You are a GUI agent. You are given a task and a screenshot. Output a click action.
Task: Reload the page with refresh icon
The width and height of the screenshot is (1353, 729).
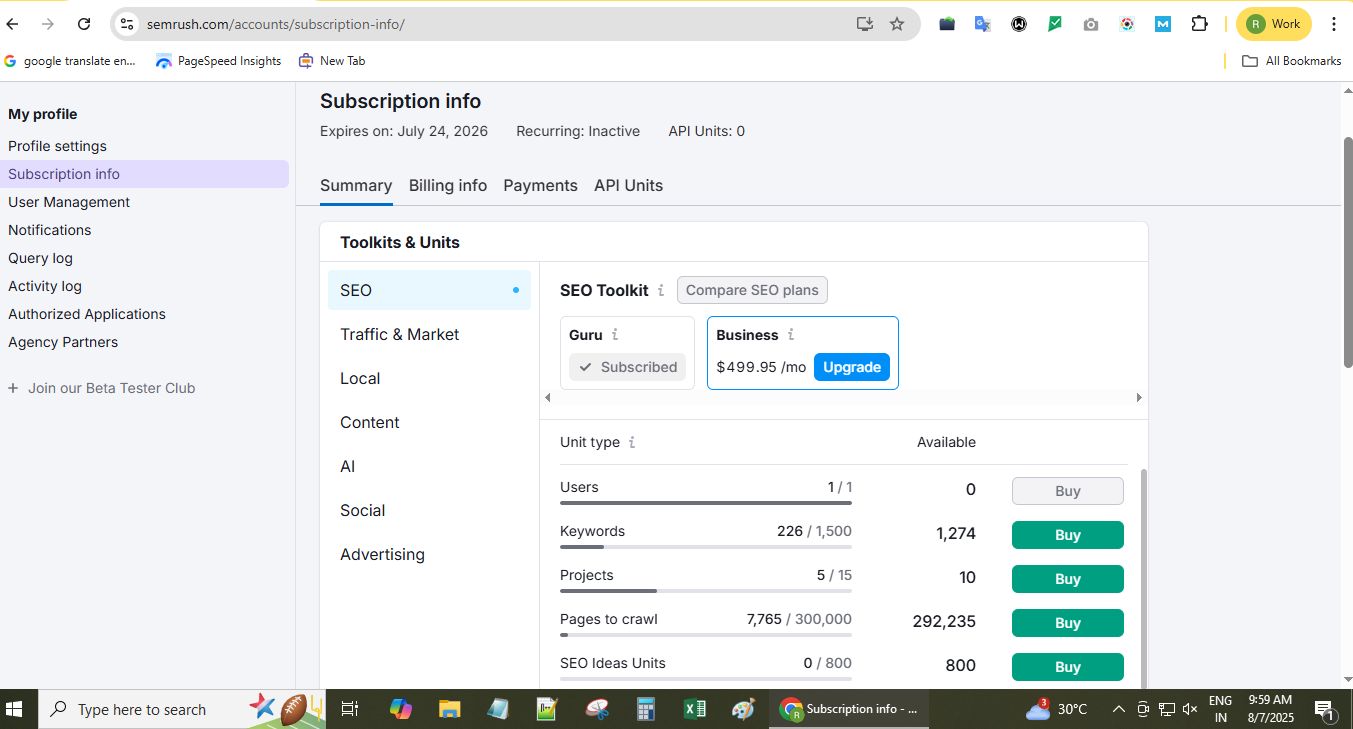click(84, 24)
